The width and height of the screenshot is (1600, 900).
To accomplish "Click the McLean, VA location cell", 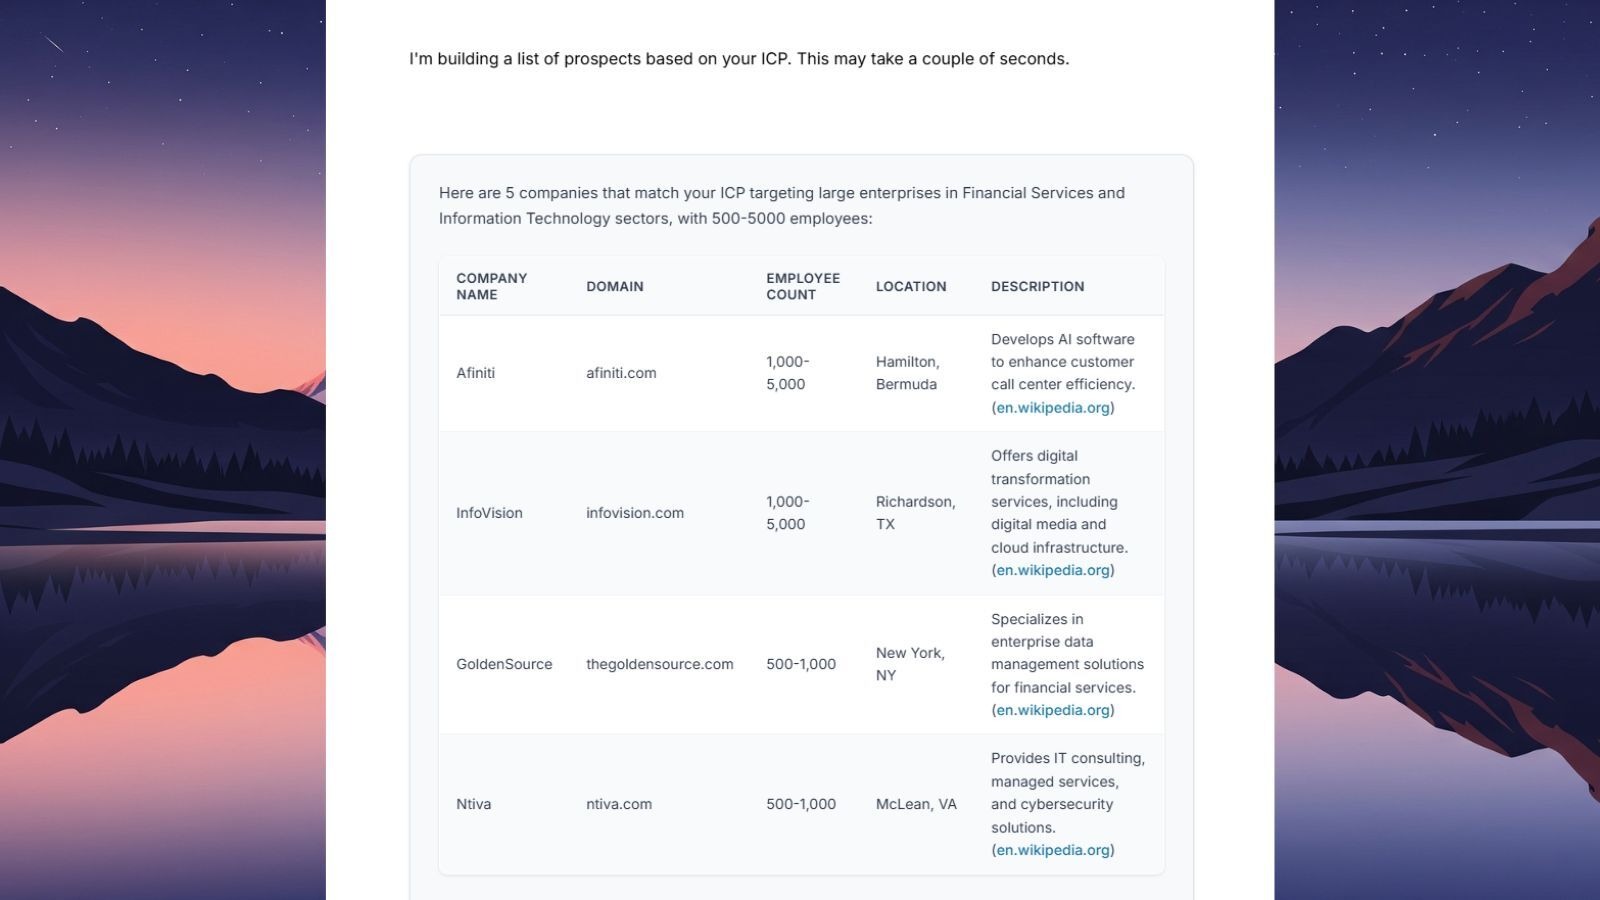I will pyautogui.click(x=916, y=804).
